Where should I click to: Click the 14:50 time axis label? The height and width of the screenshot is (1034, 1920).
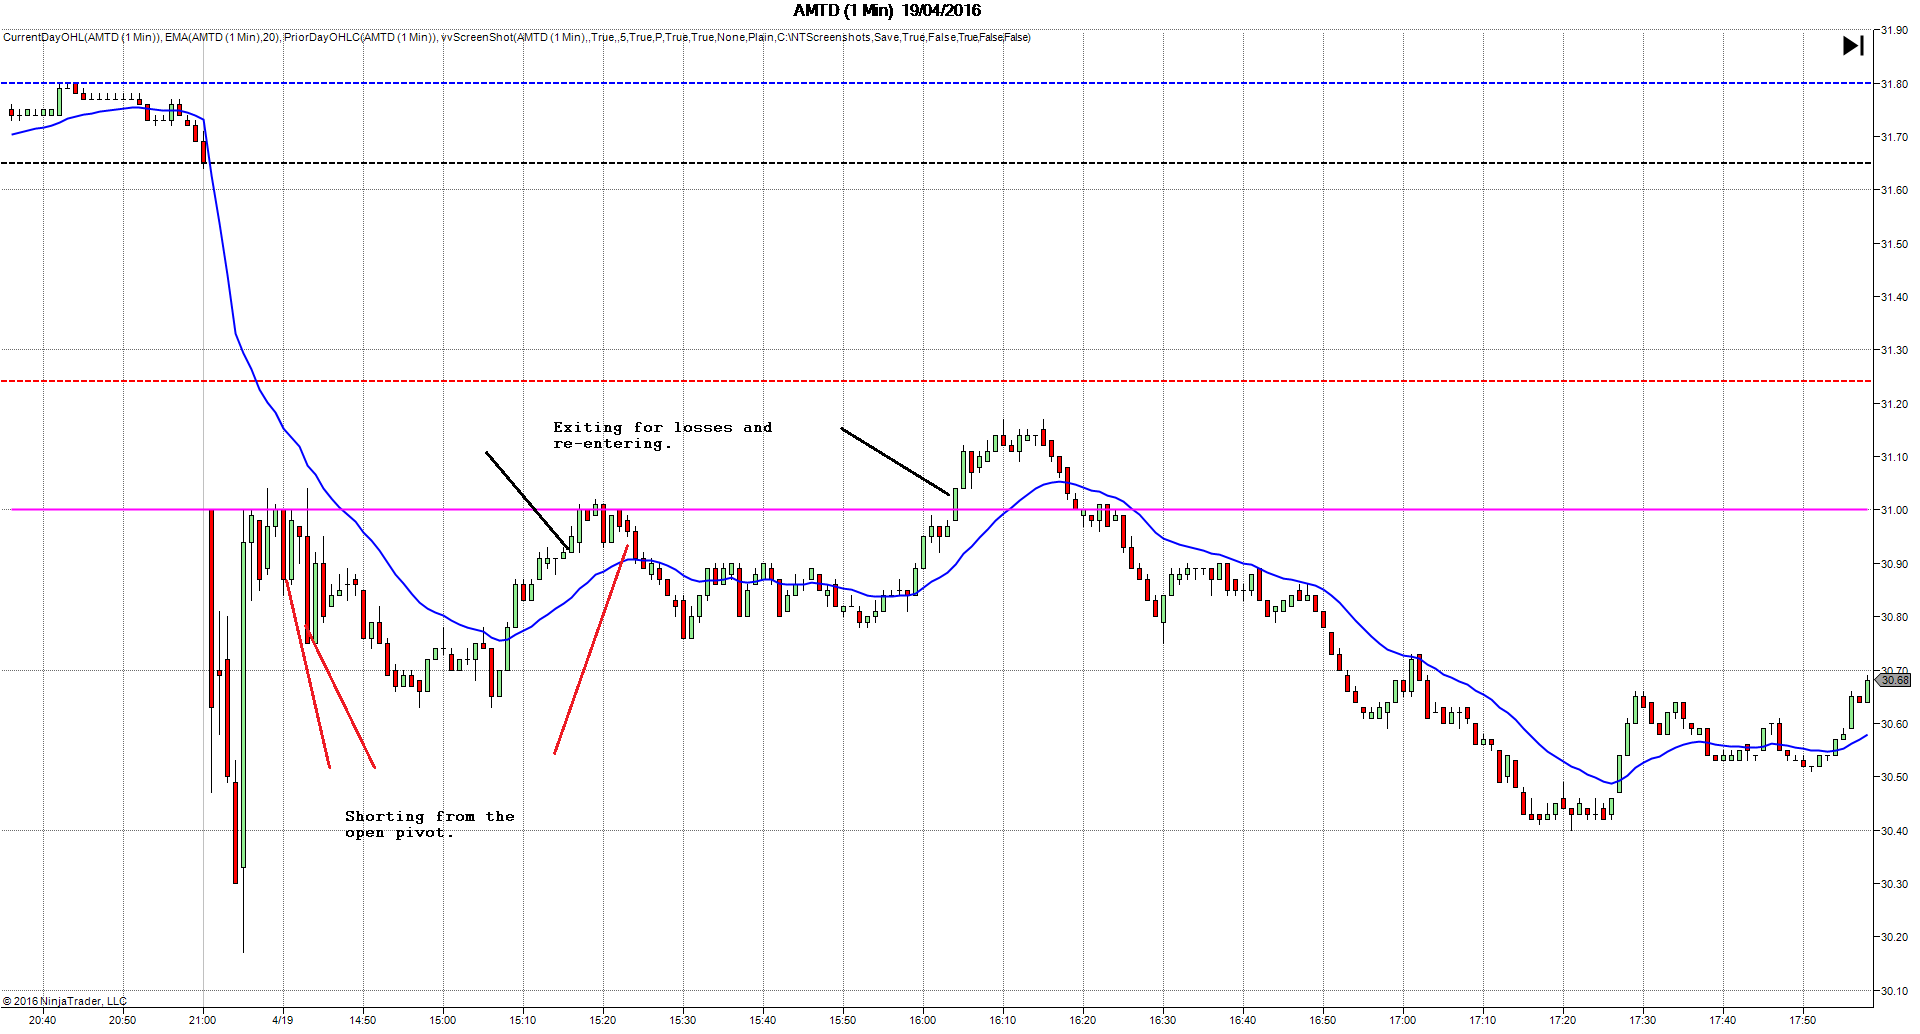click(363, 1020)
